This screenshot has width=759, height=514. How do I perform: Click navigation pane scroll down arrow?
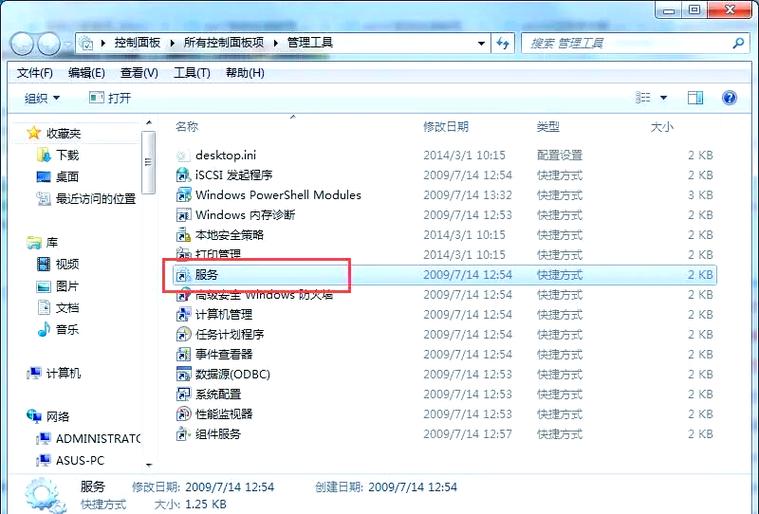click(149, 465)
